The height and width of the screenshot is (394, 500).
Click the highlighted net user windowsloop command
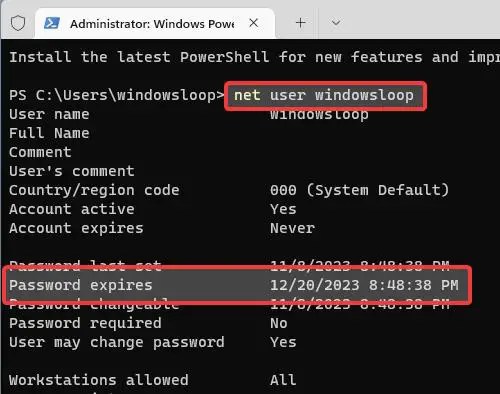325,96
